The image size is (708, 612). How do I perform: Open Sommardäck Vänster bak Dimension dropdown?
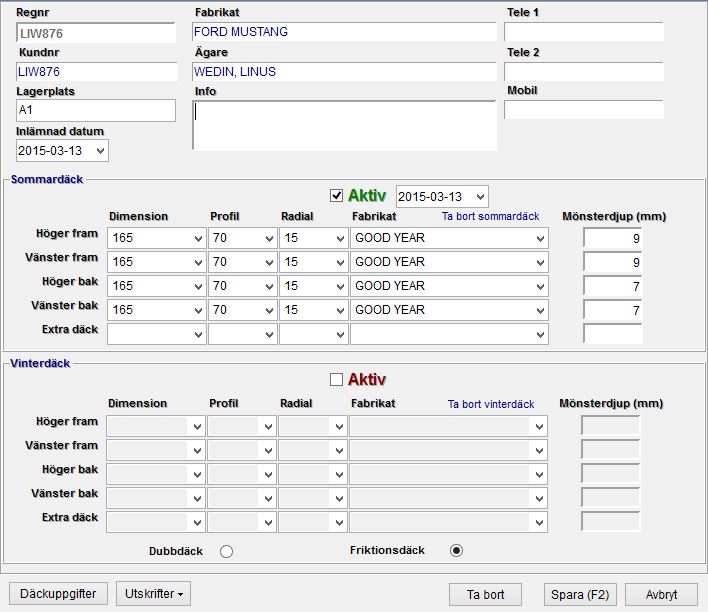coord(198,310)
